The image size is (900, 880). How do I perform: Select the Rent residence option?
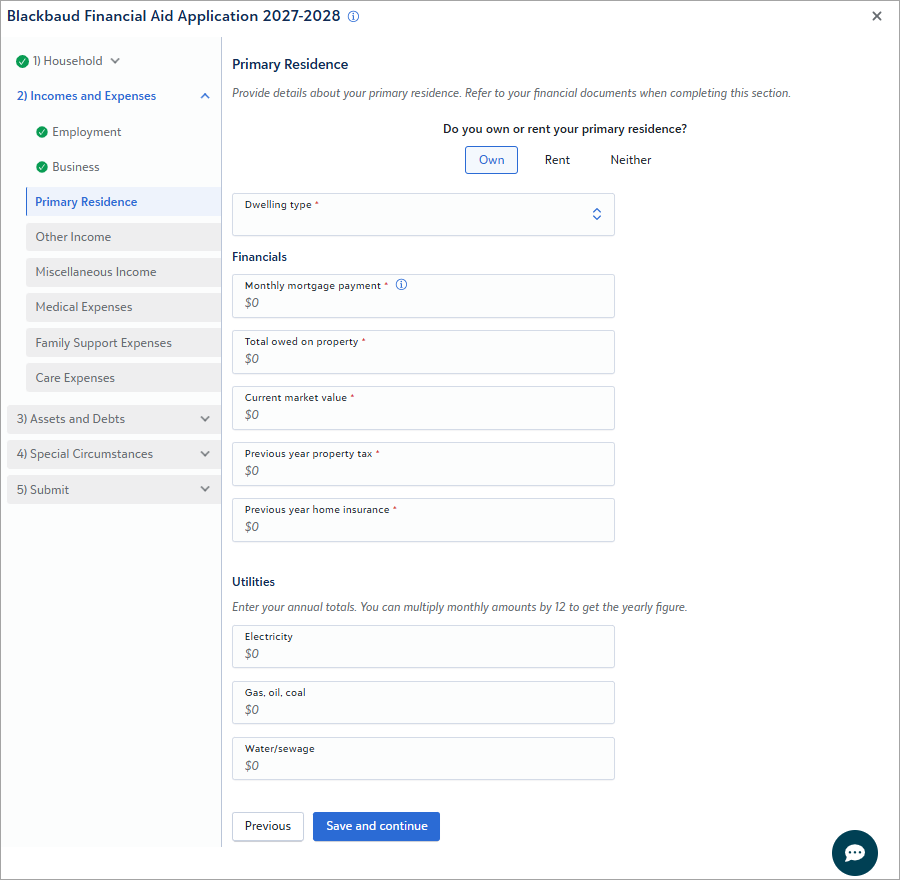[557, 160]
